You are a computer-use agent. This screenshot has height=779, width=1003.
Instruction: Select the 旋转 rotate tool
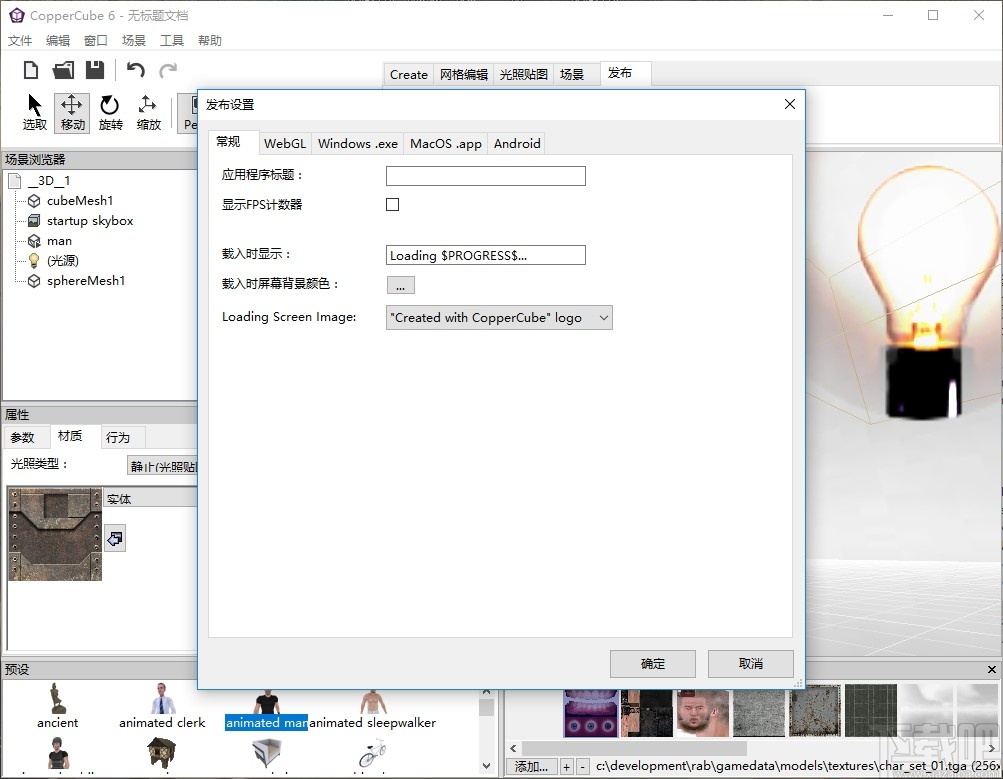[x=109, y=111]
